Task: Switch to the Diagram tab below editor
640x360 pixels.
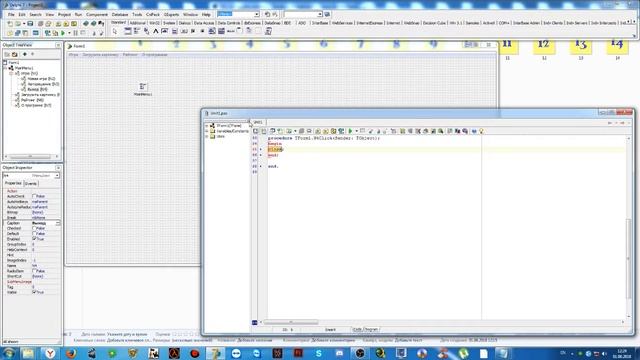Action: (371, 329)
